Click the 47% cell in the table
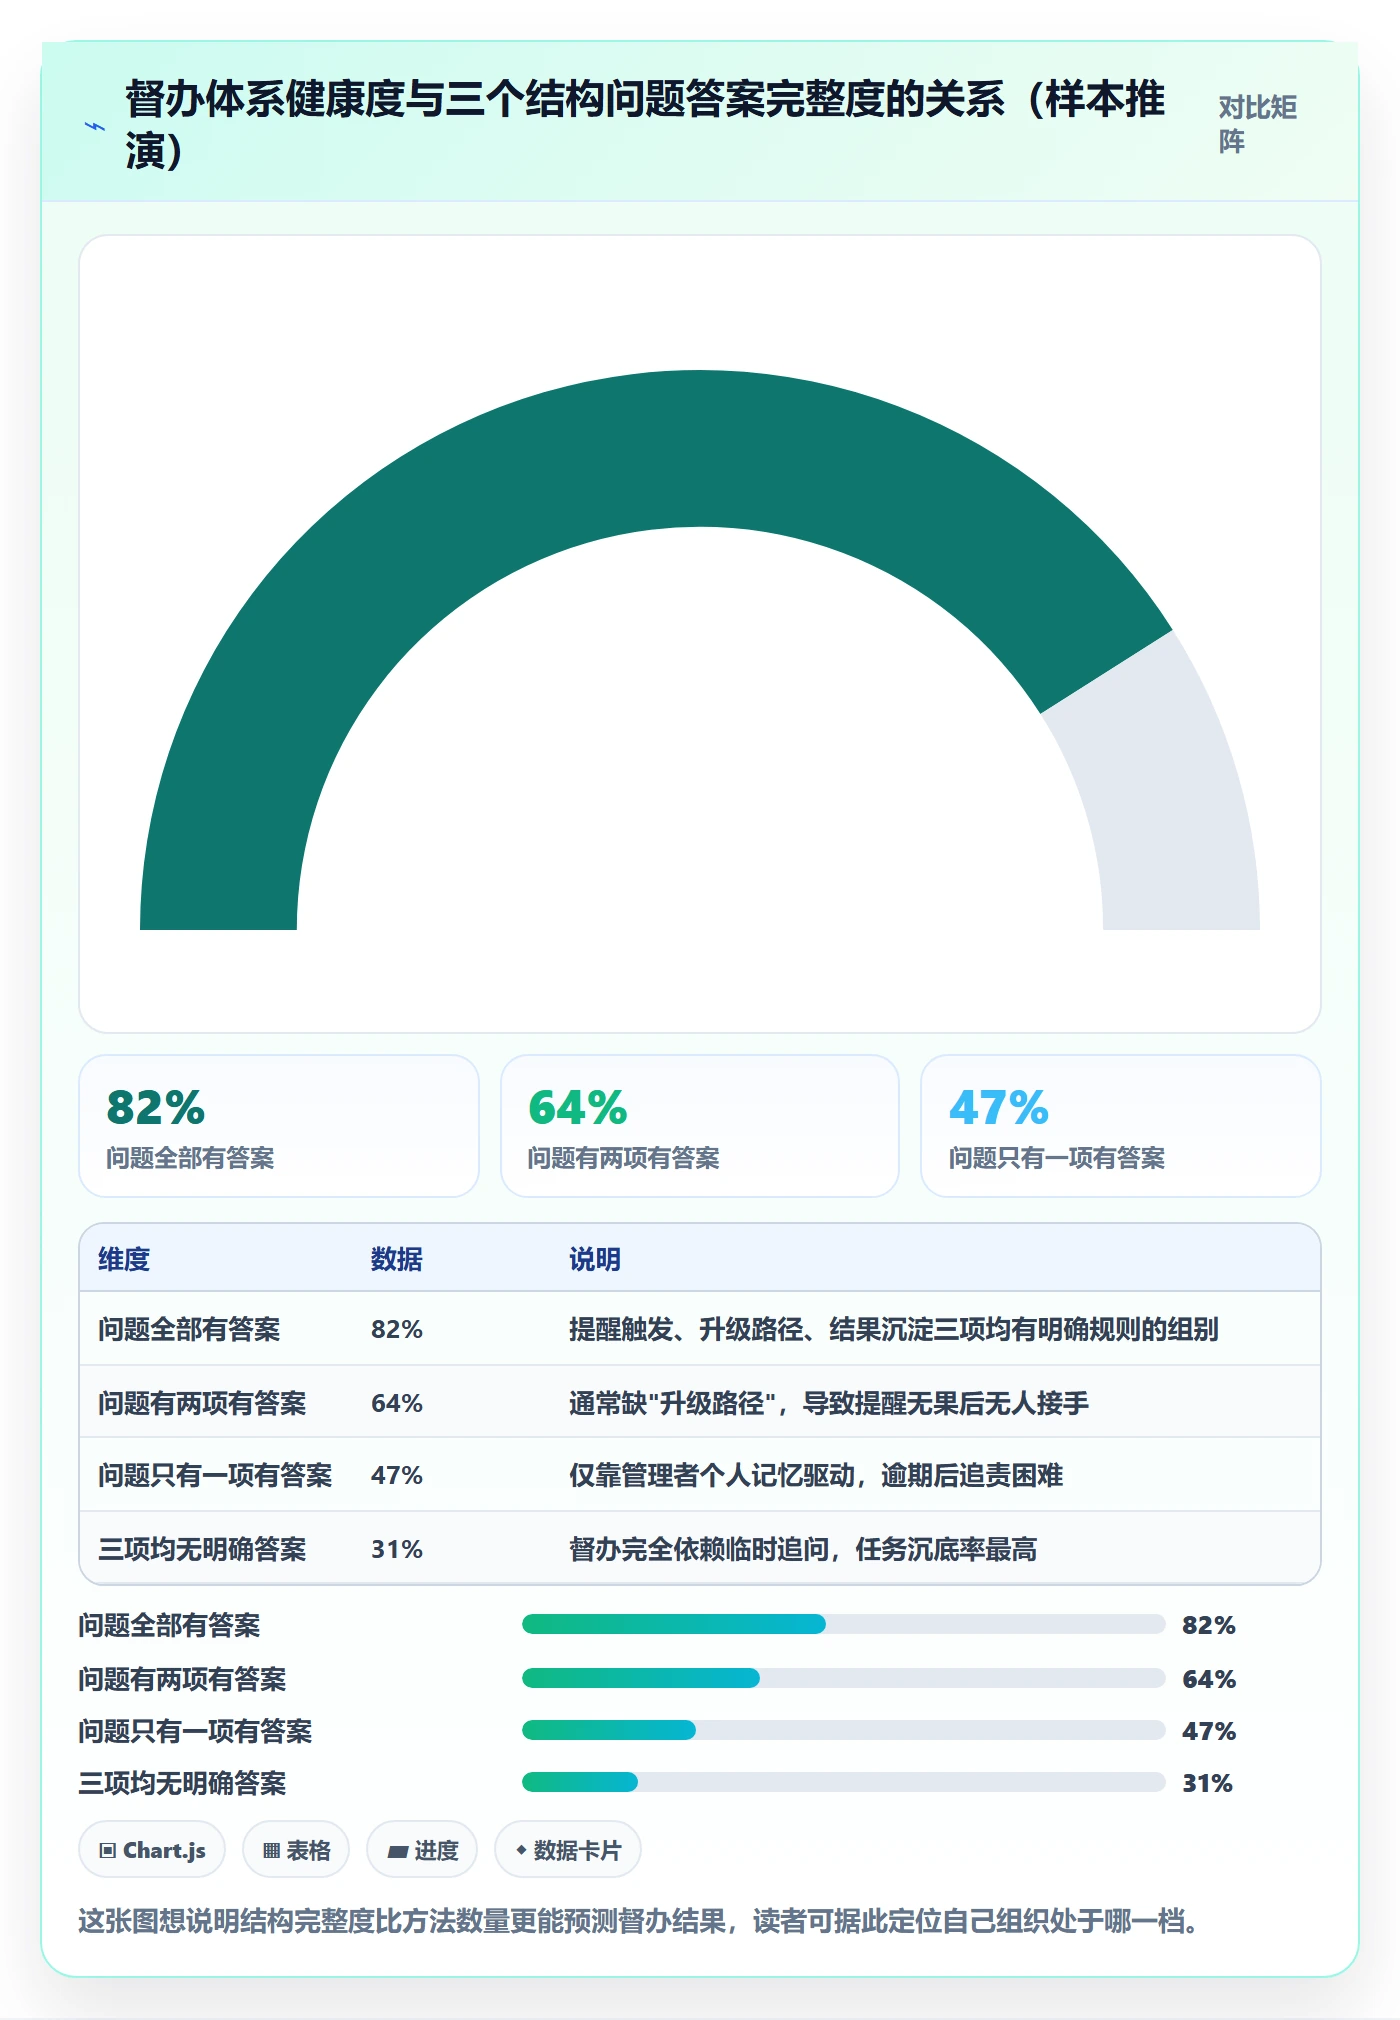The width and height of the screenshot is (1400, 2020). 397,1475
